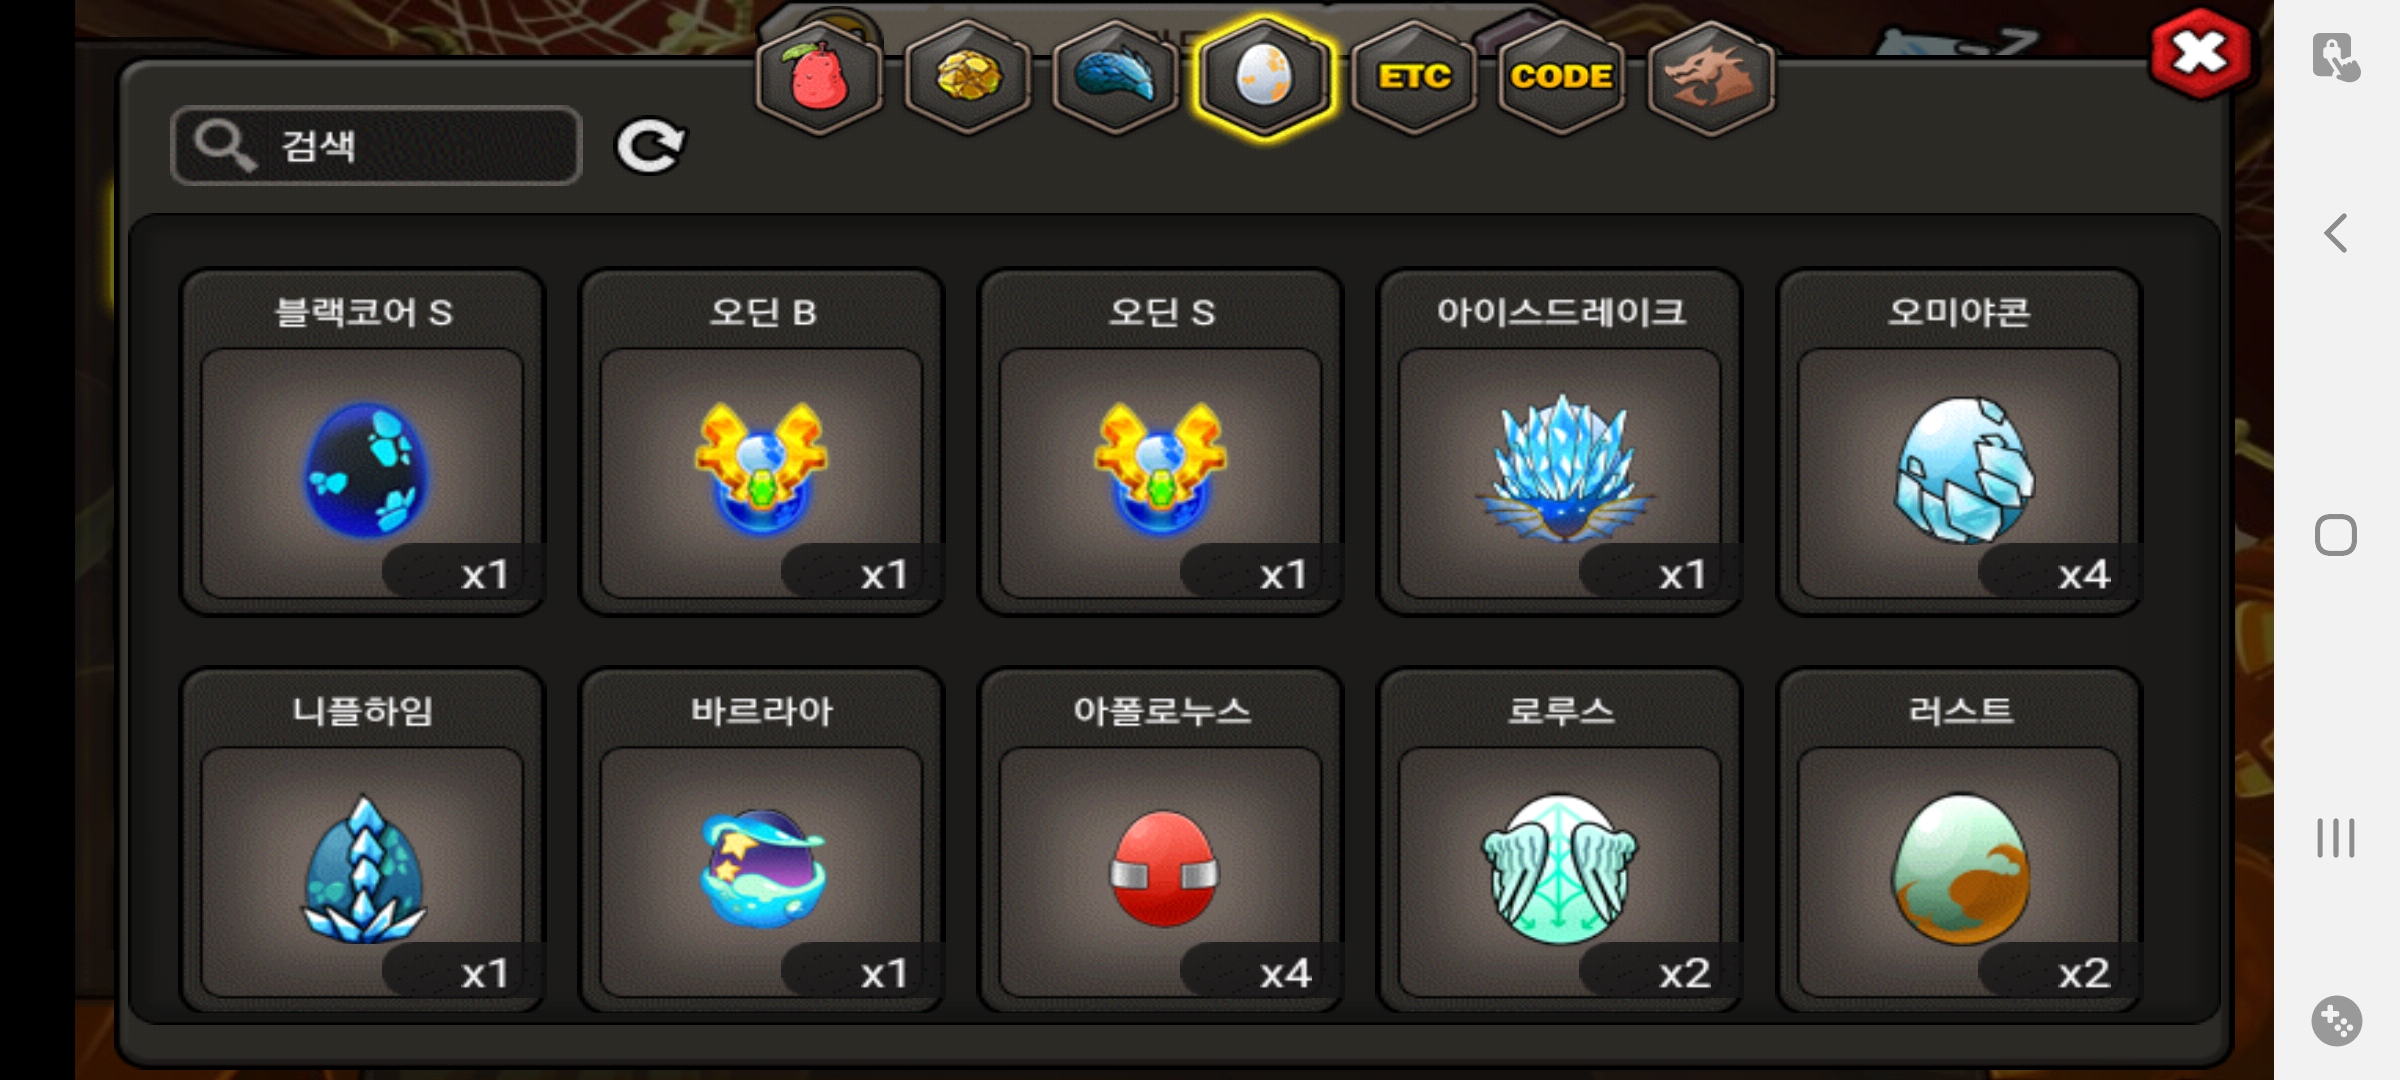Select the 블랙코어 S egg
Screen dimensions: 2400x1080
point(362,441)
